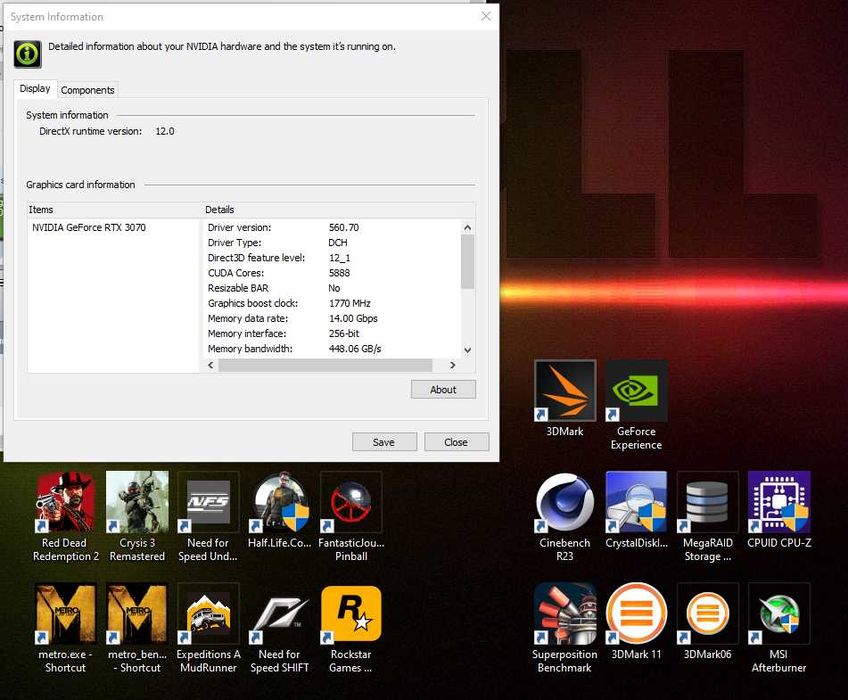Click the horizontal scroll left arrow
The width and height of the screenshot is (848, 700).
tap(211, 365)
